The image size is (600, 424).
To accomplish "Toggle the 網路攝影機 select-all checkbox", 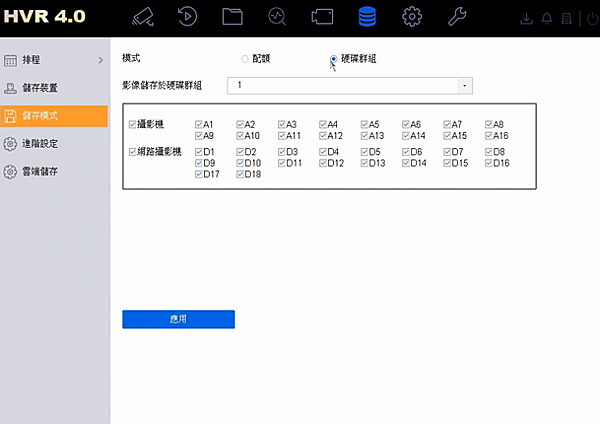I will click(132, 152).
